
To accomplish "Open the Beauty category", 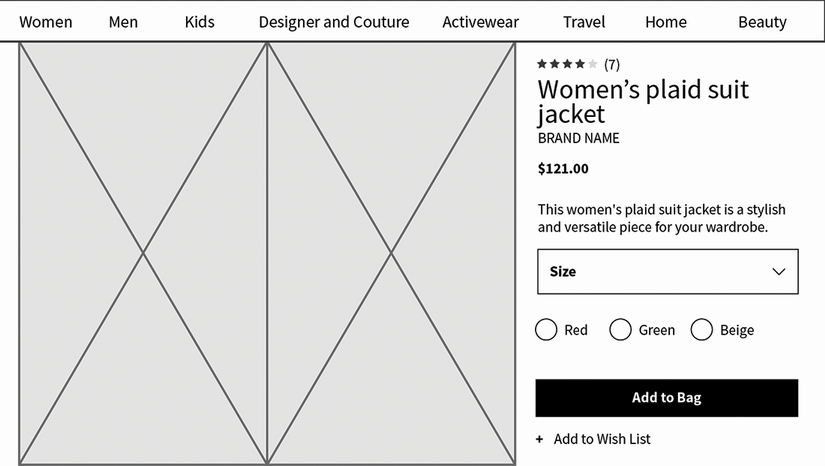I will coord(762,22).
